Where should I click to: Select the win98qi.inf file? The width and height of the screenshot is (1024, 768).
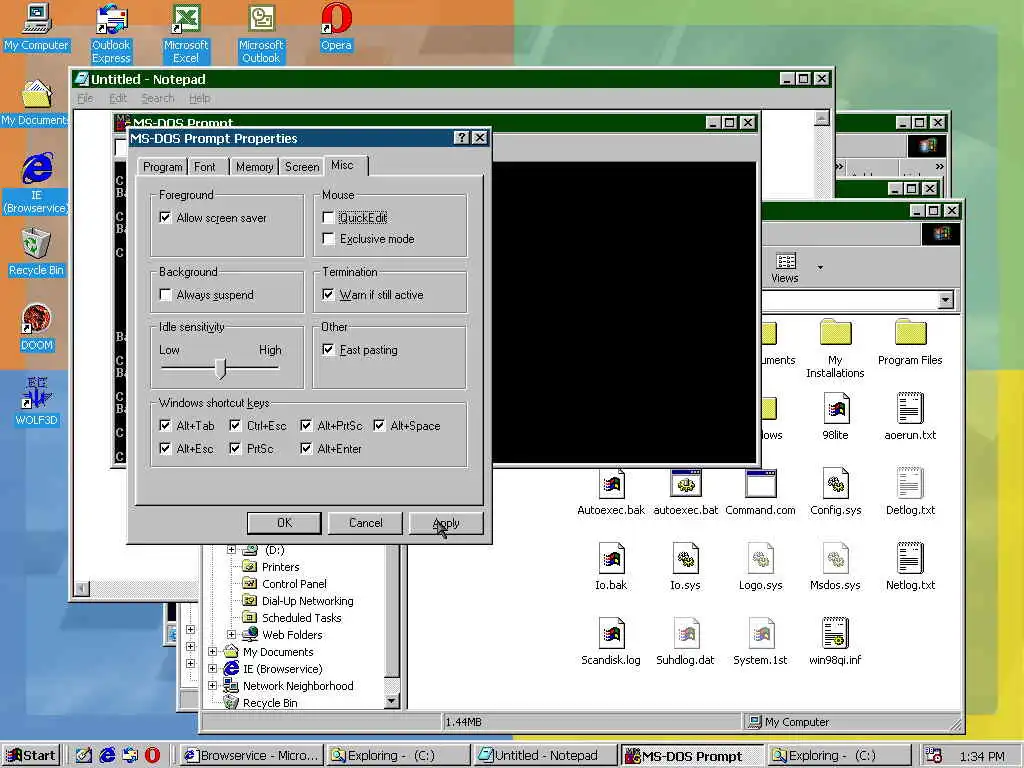click(x=835, y=642)
